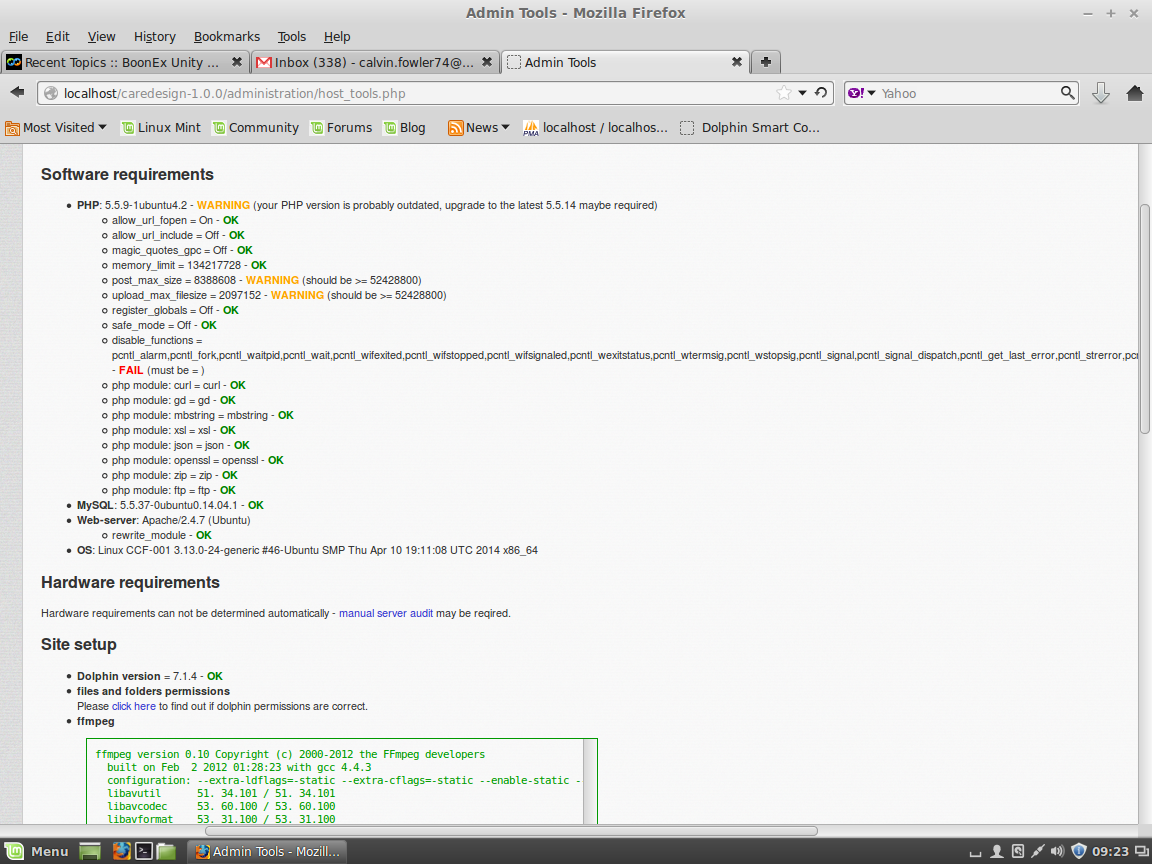The height and width of the screenshot is (864, 1152).
Task: Click the URL address bar
Action: pyautogui.click(x=400, y=93)
